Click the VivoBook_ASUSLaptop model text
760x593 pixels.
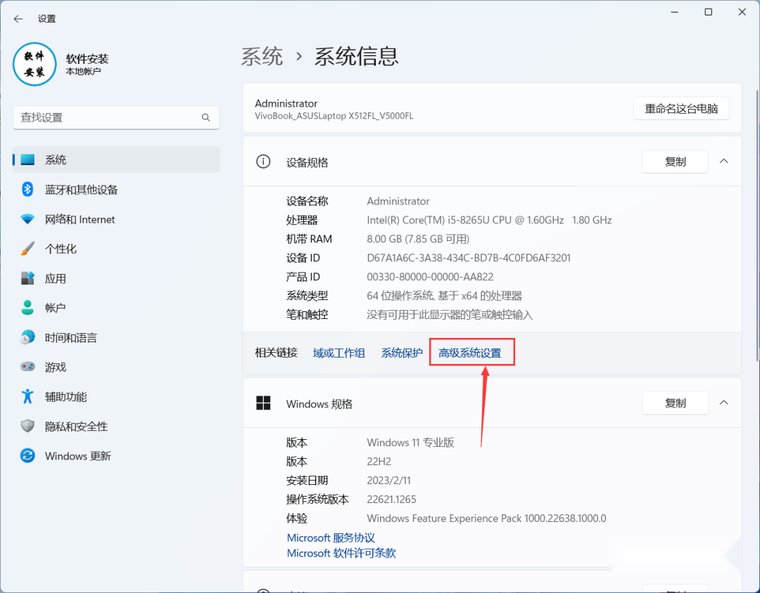(x=334, y=116)
